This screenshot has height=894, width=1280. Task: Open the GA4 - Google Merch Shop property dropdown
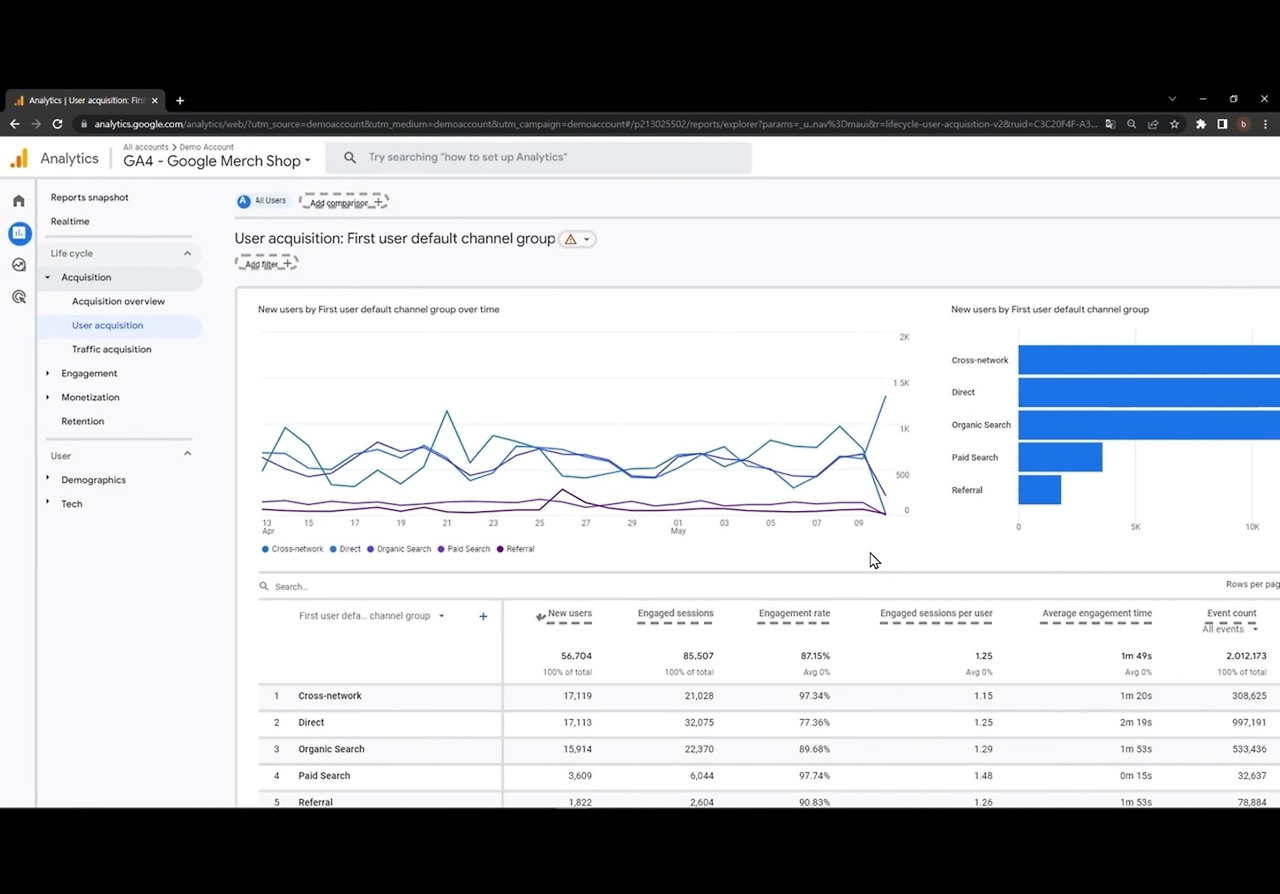click(217, 161)
